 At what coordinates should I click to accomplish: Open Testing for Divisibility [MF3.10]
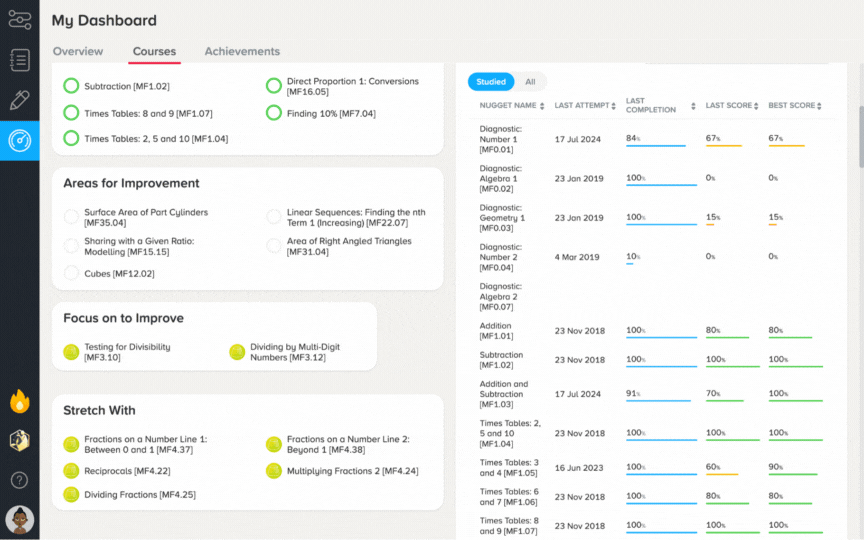click(x=127, y=352)
